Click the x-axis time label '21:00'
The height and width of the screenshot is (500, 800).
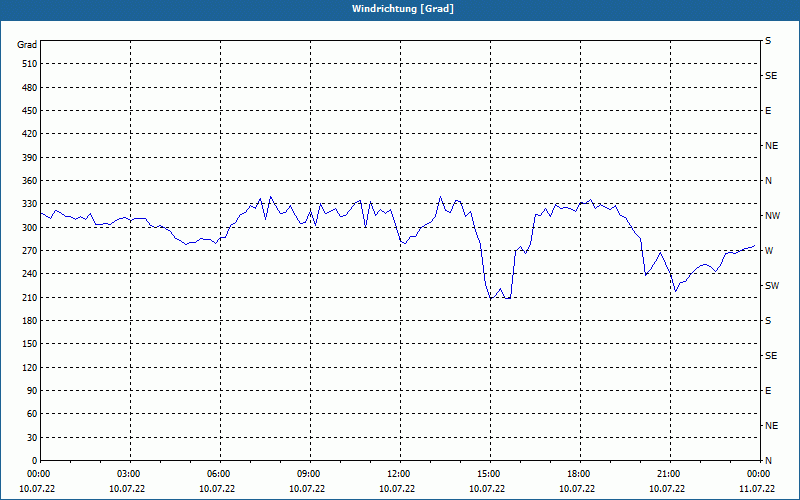coord(667,474)
